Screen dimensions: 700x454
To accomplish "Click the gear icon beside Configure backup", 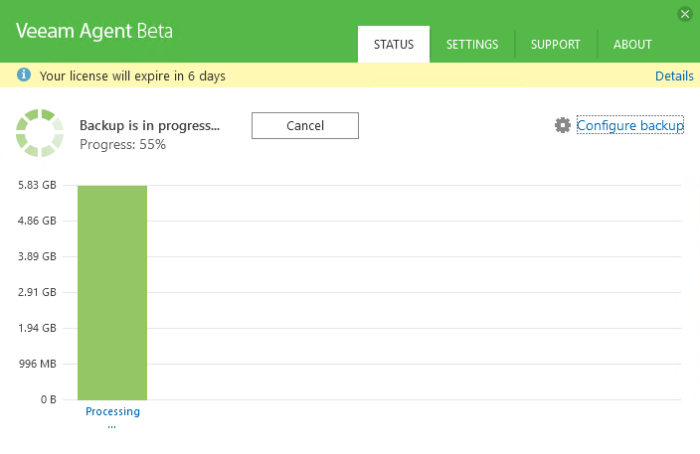I will click(562, 125).
